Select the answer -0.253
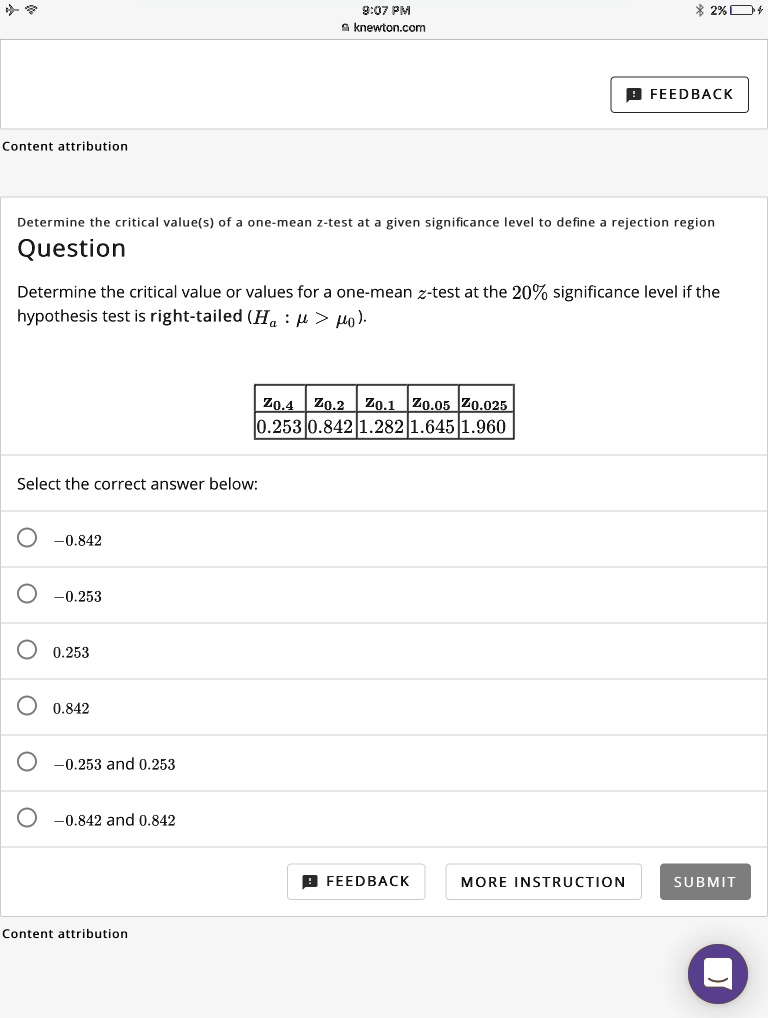The width and height of the screenshot is (768, 1018). [27, 593]
